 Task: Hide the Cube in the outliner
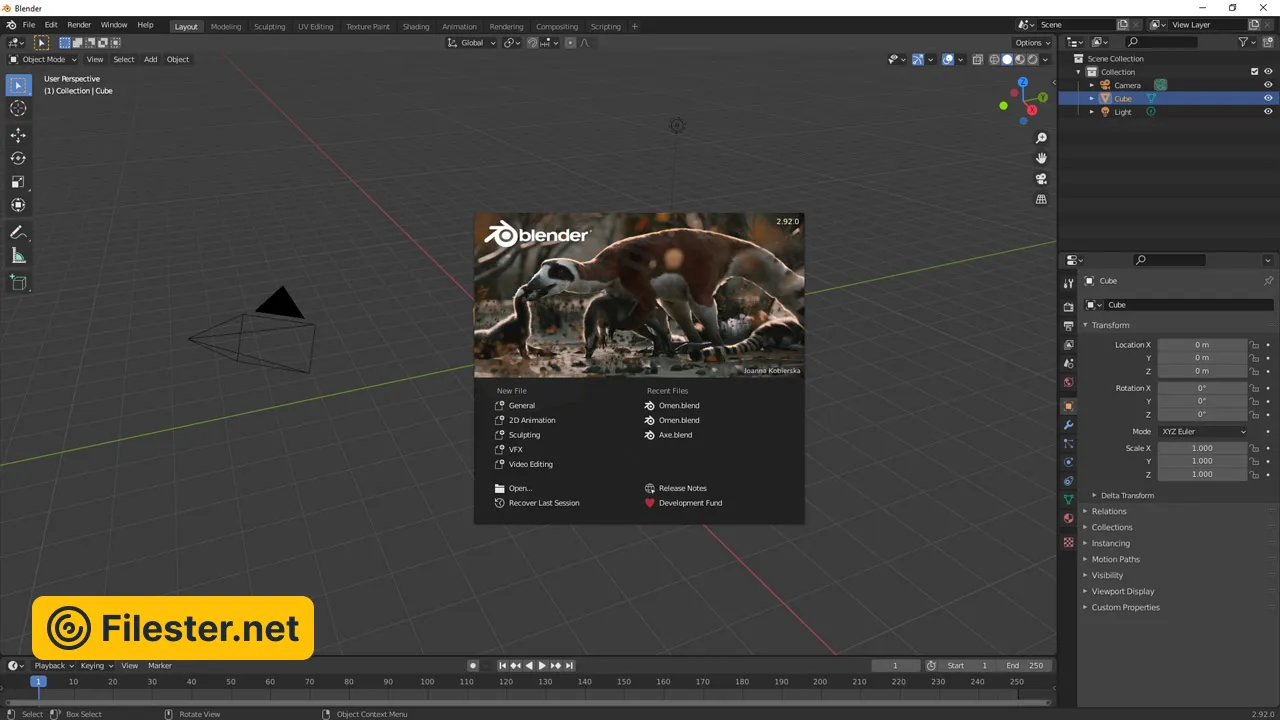1268,99
